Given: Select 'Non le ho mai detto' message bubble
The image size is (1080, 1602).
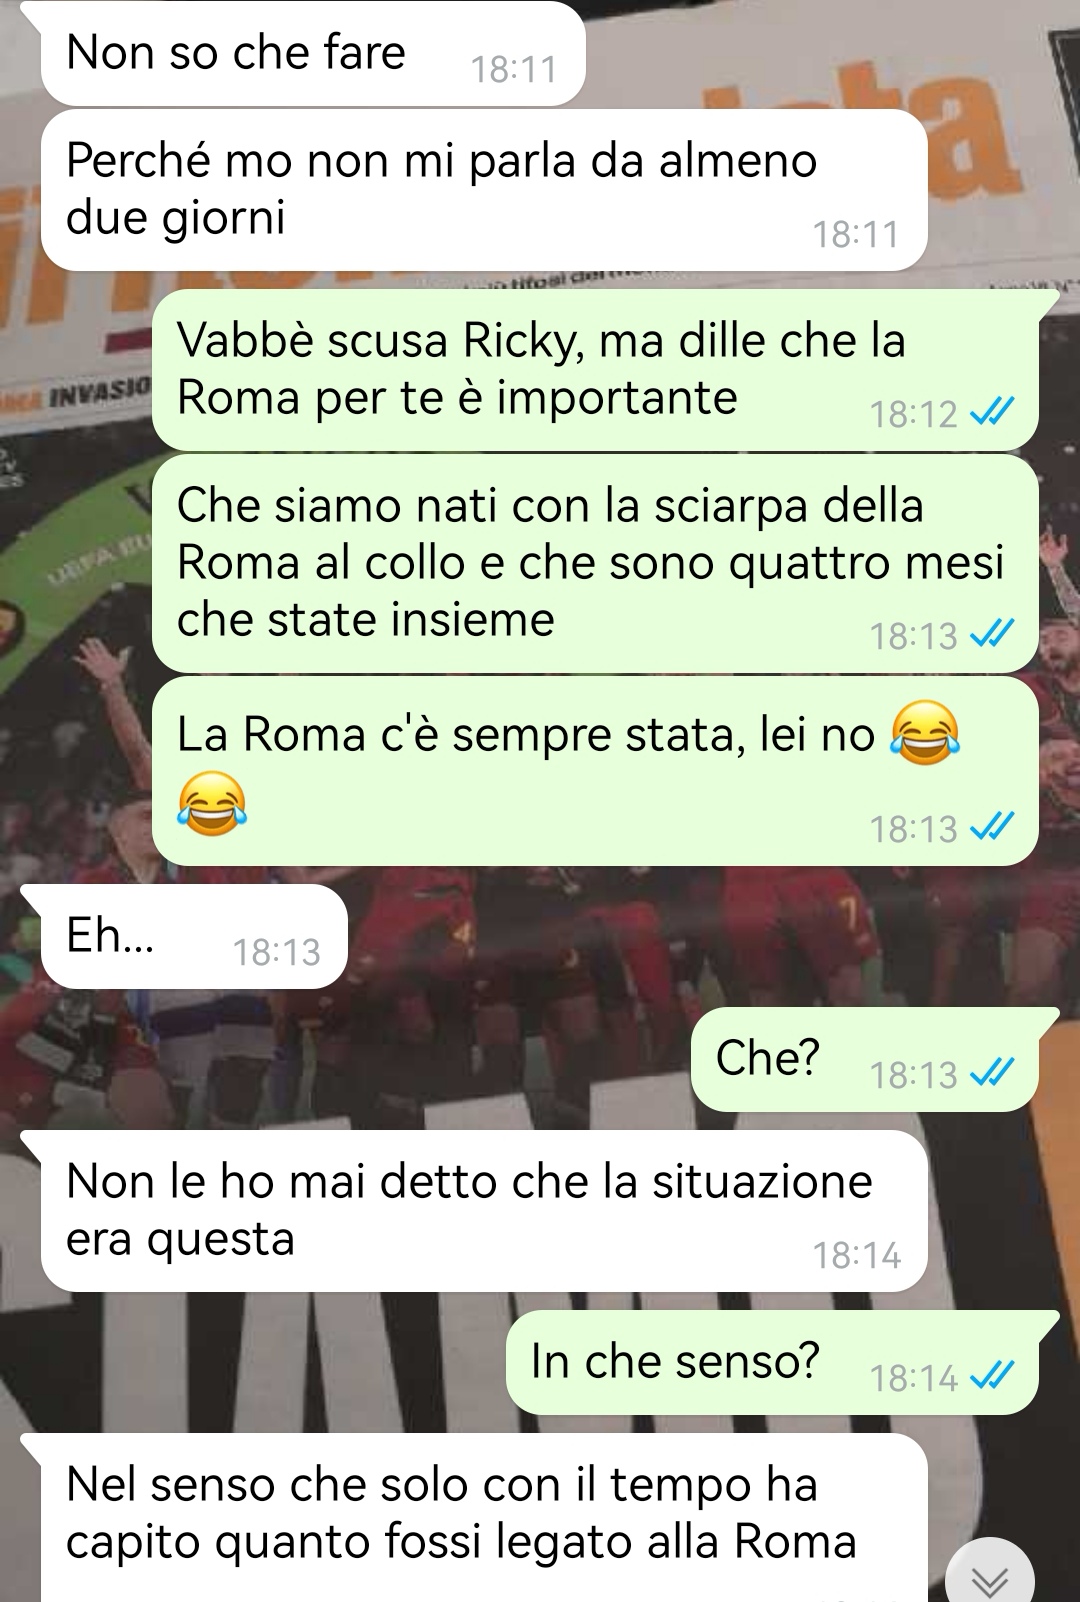Looking at the screenshot, I should pyautogui.click(x=484, y=1211).
